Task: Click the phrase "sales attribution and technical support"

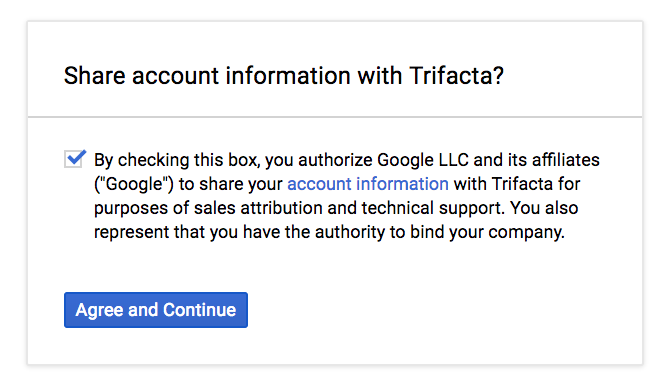Action: (348, 208)
